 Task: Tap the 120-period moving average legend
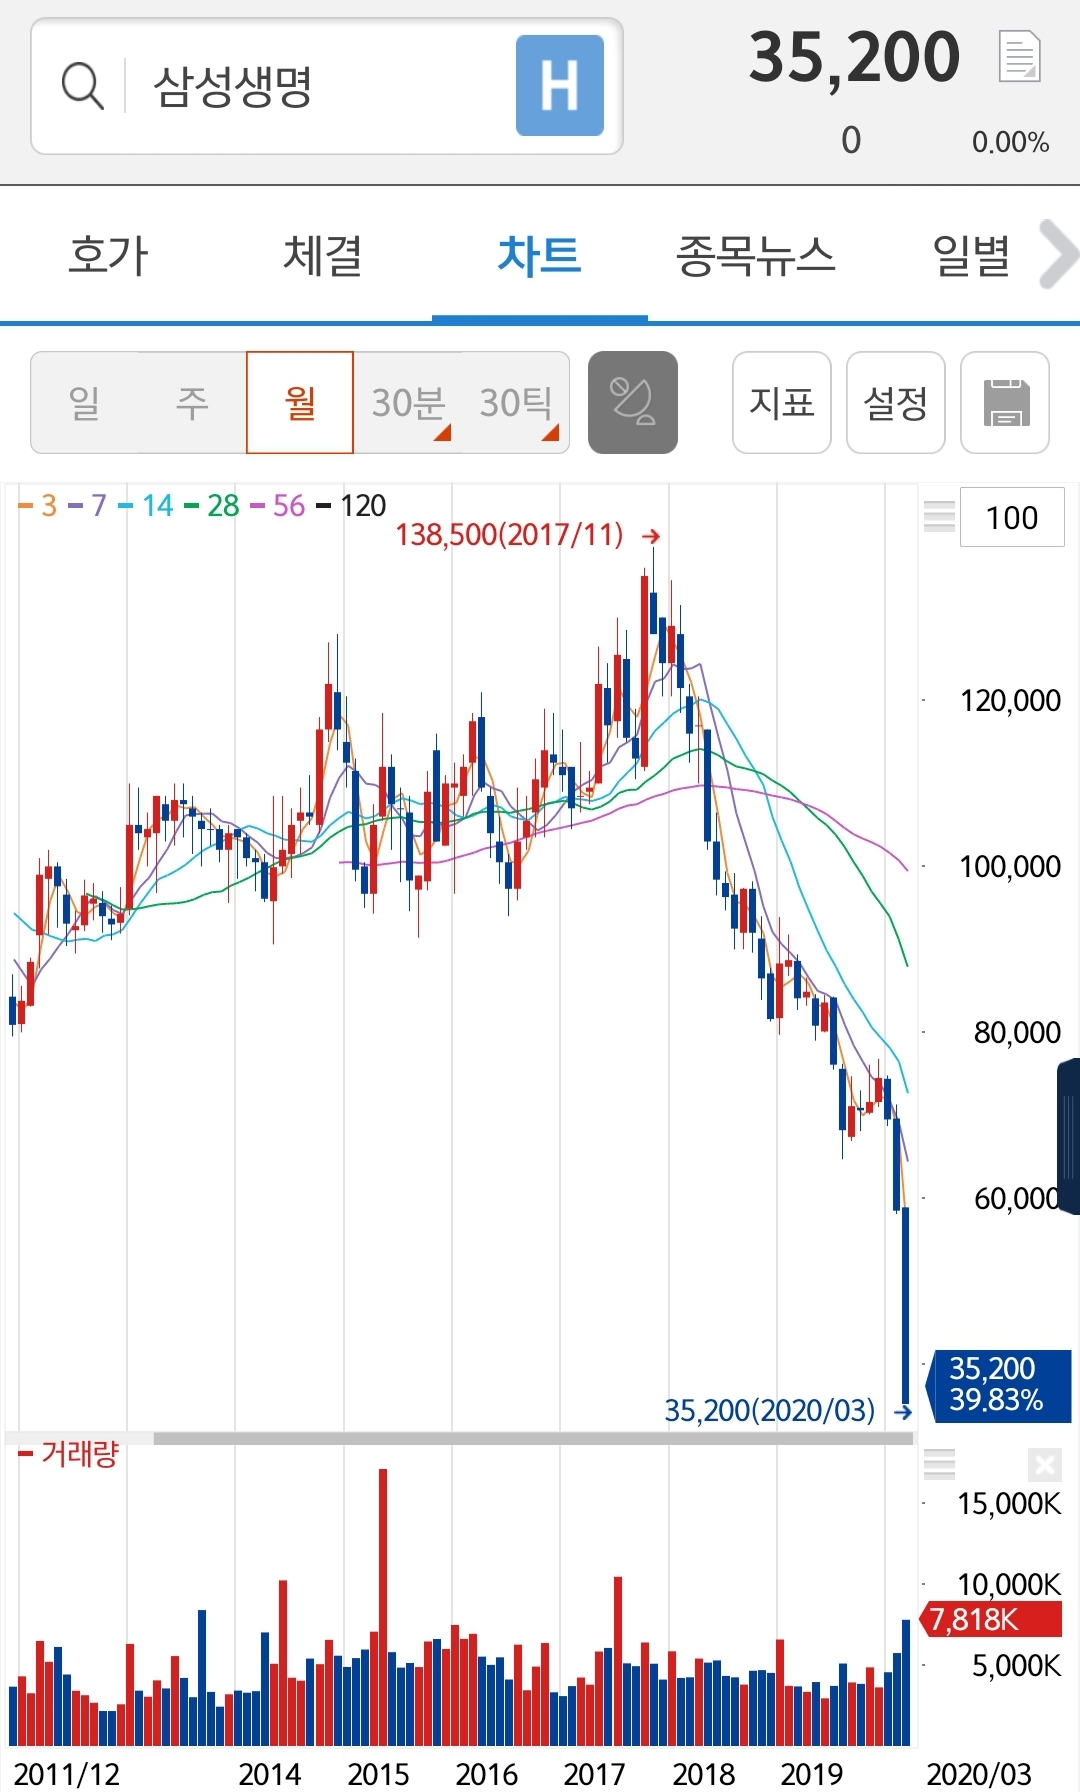point(351,506)
